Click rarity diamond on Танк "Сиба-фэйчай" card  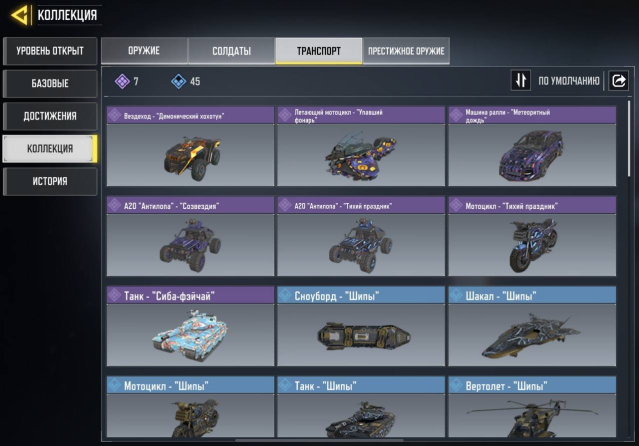click(115, 295)
